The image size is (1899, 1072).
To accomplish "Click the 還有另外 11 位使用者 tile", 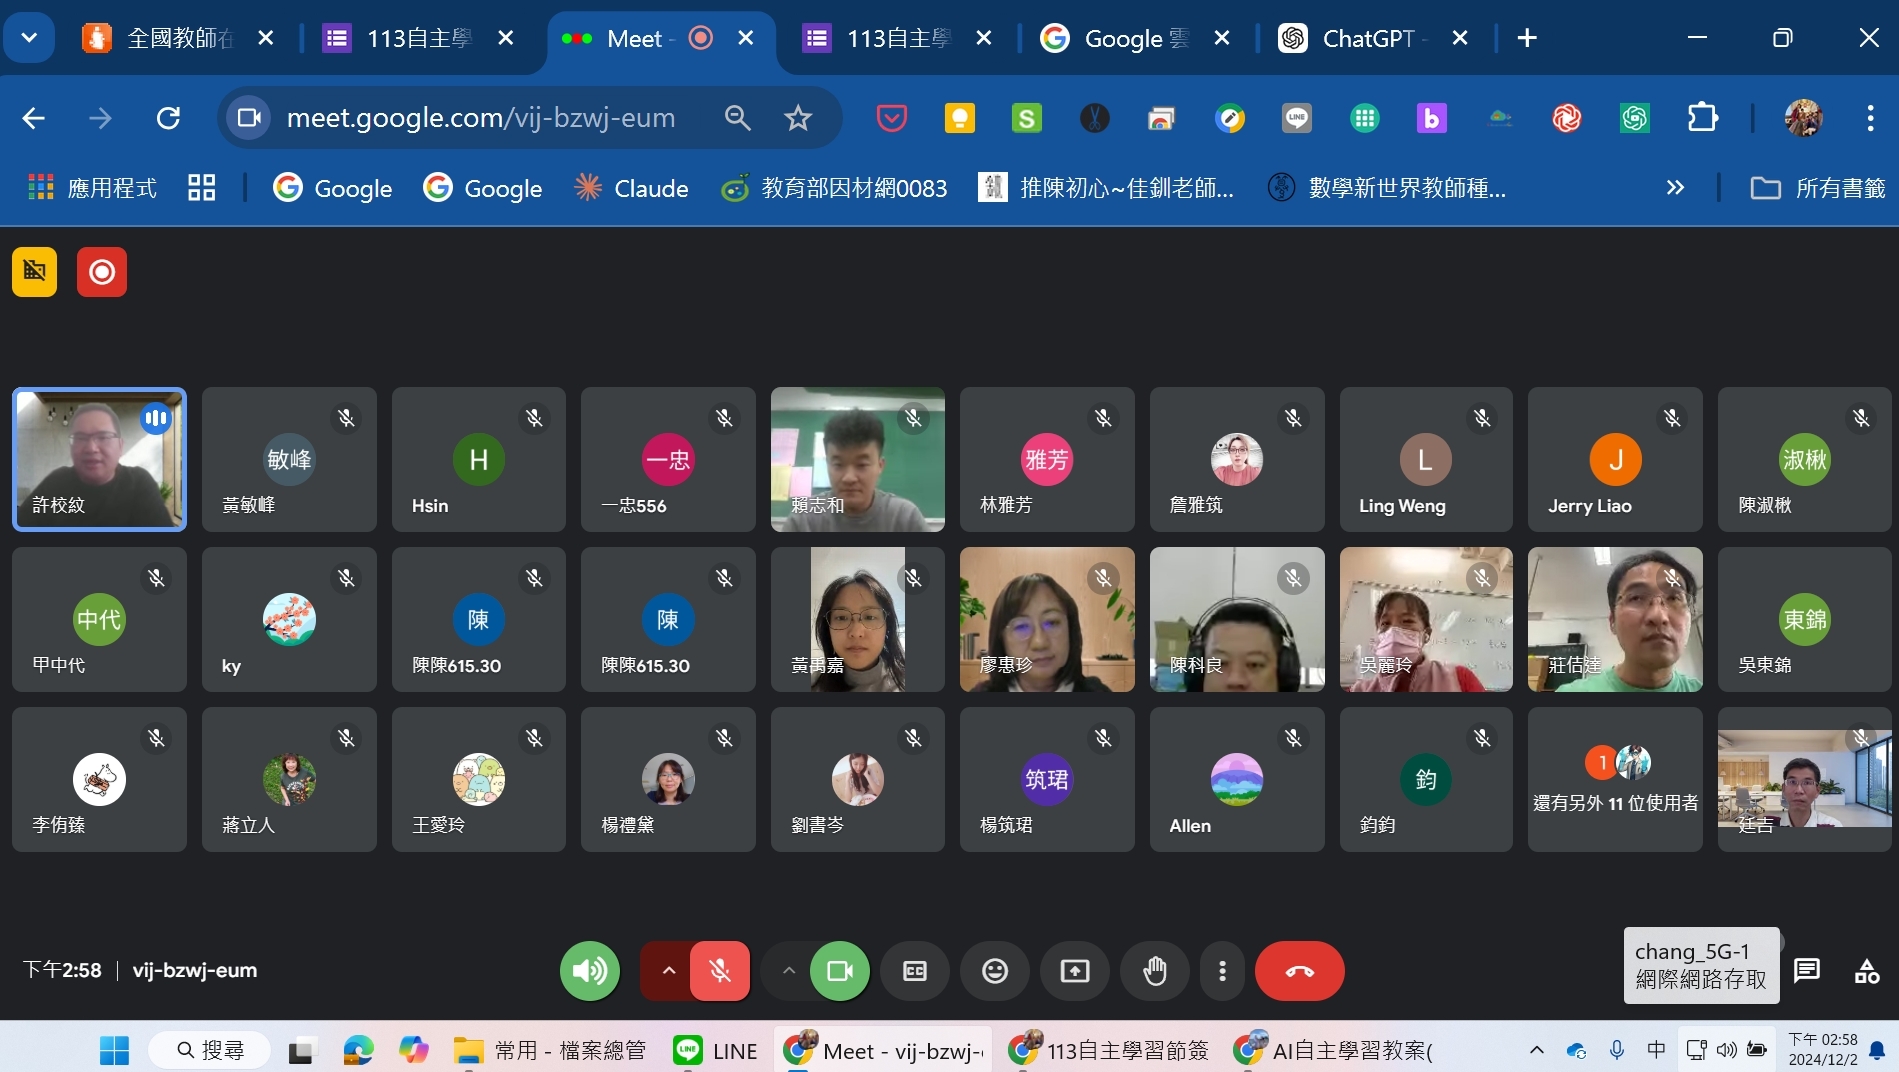I will click(x=1615, y=780).
